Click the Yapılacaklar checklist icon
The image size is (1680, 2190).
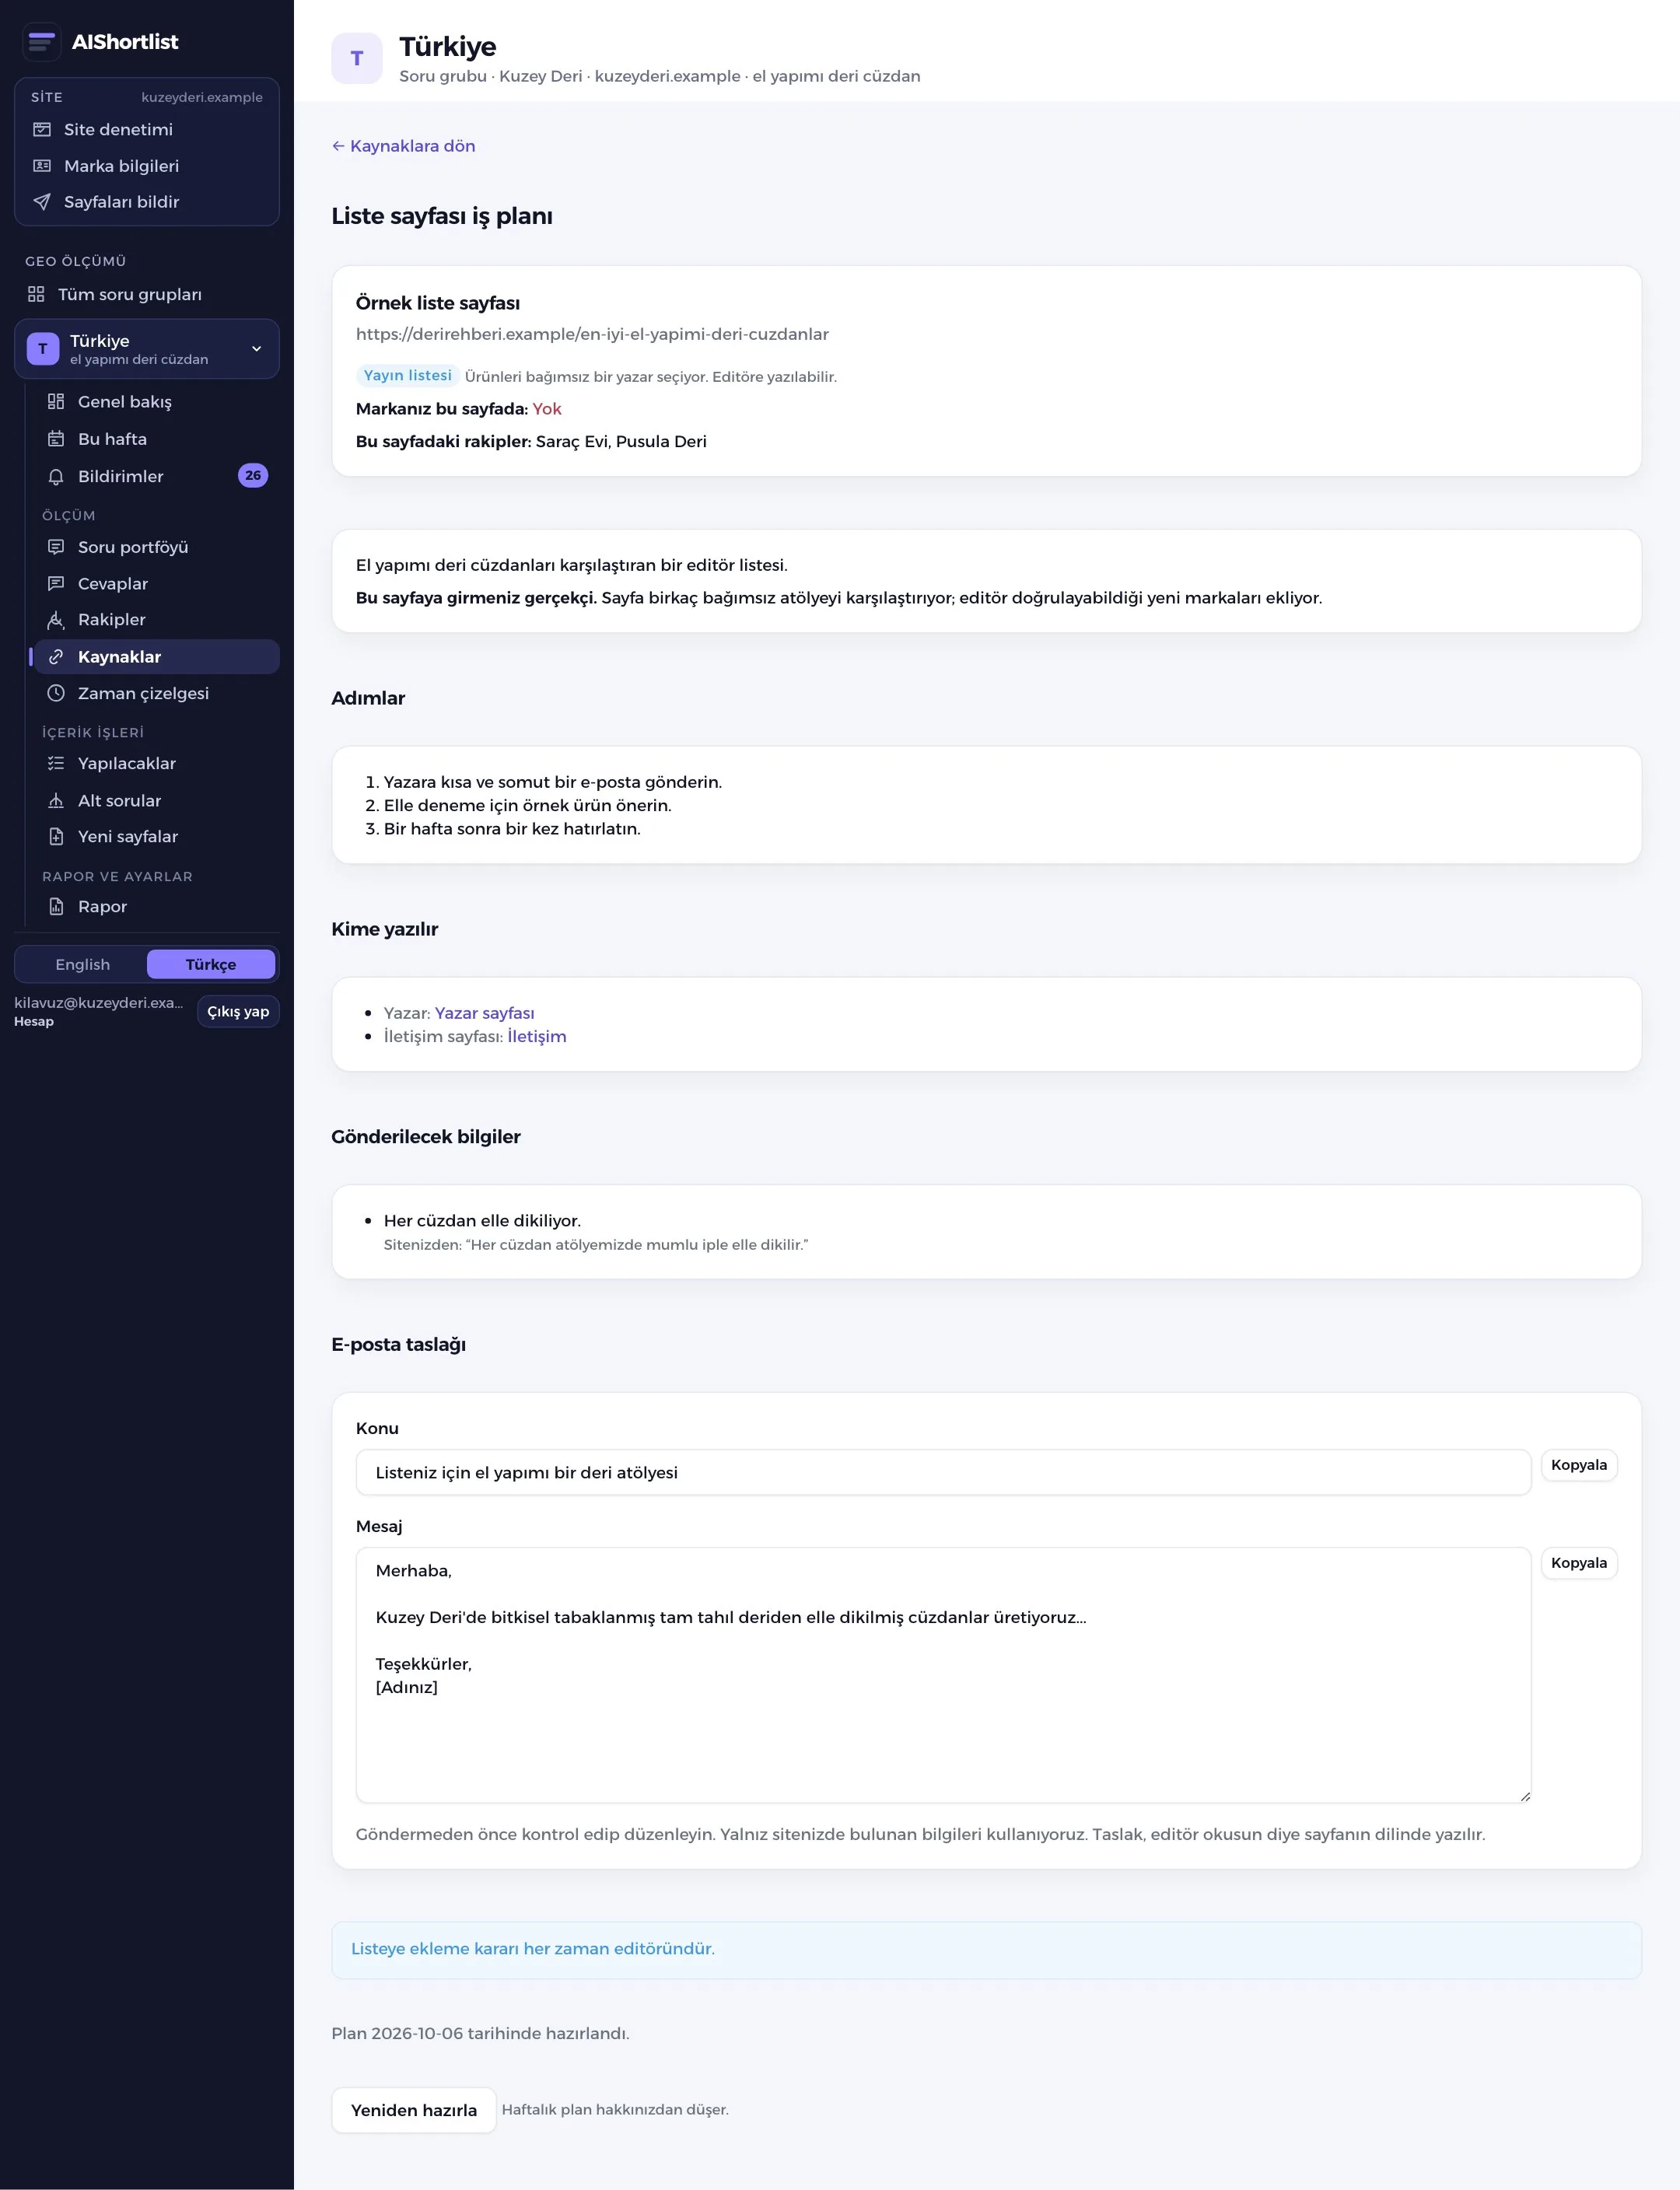tap(56, 763)
